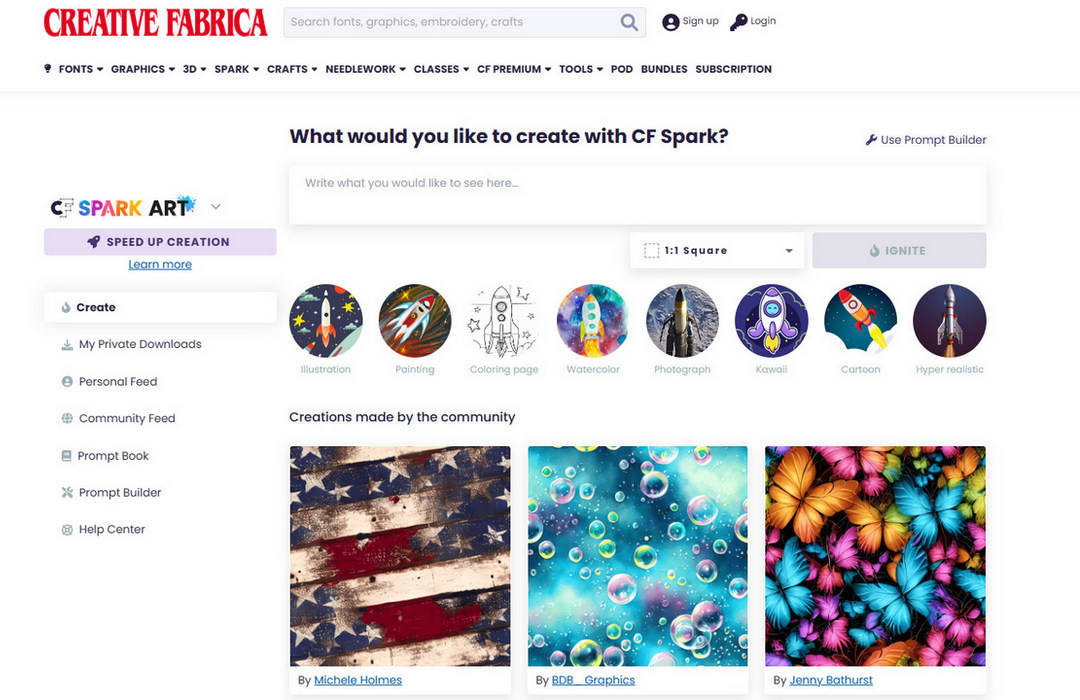Open the Use Prompt Builder wrench link

[926, 140]
